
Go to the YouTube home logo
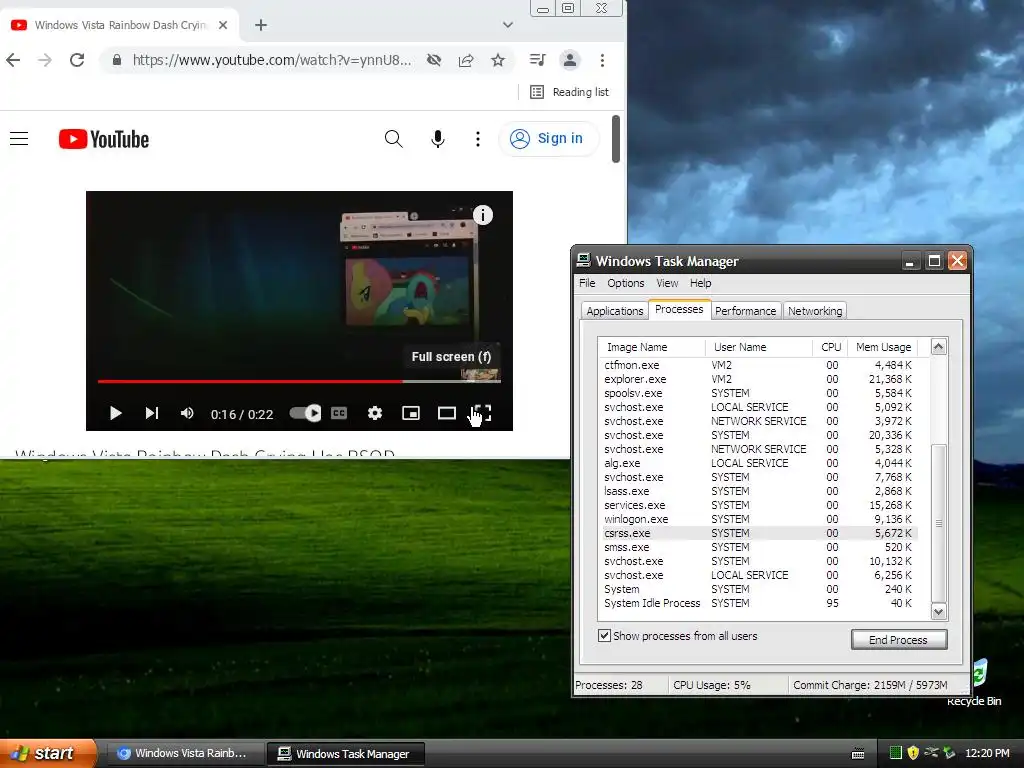click(104, 139)
